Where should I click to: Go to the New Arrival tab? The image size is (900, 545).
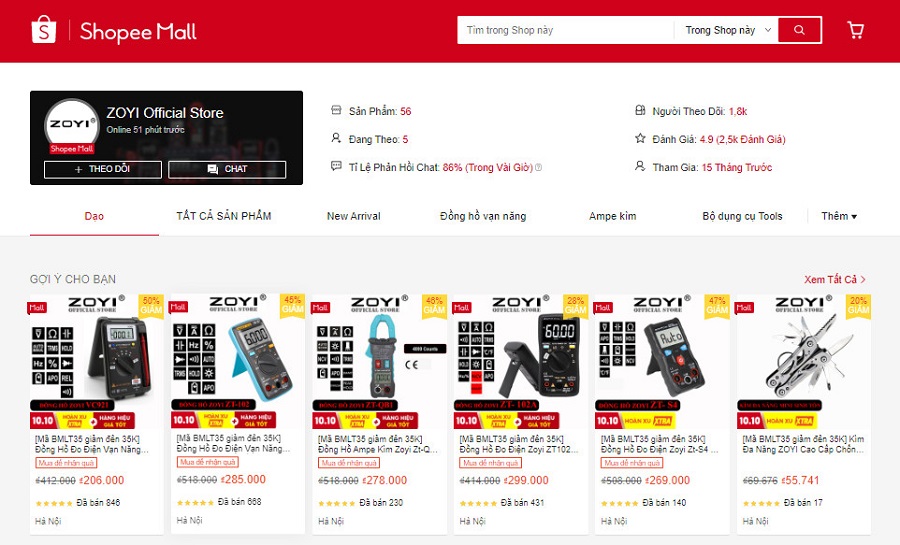354,216
